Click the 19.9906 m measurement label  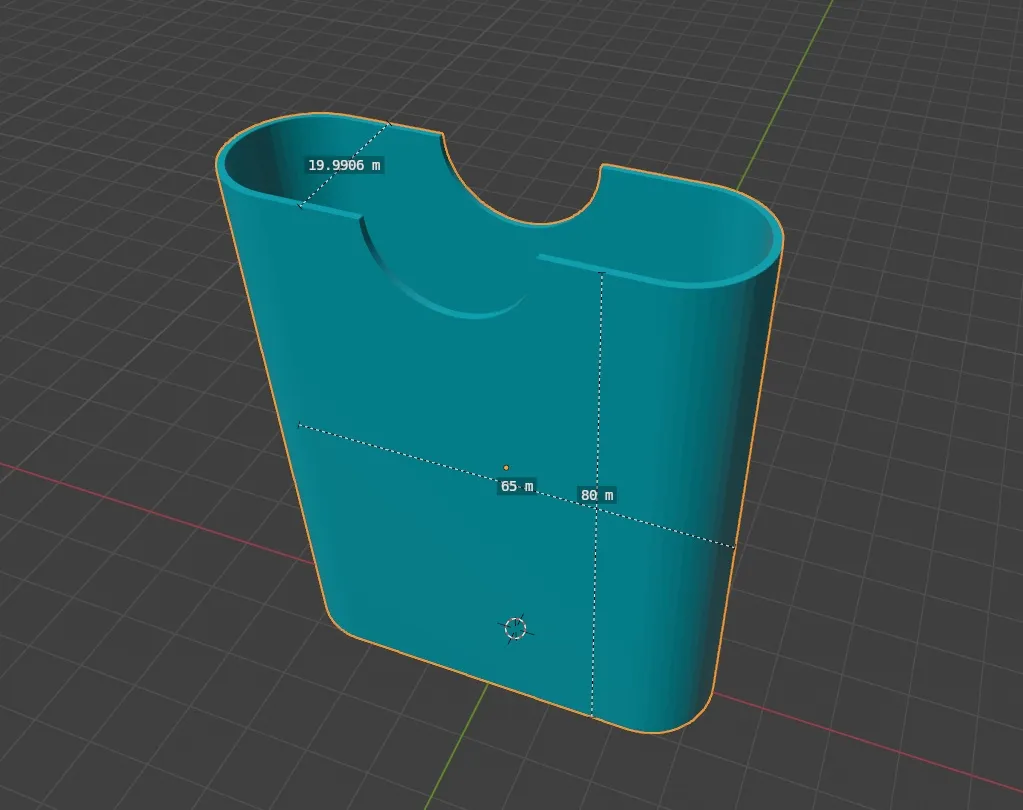point(344,165)
